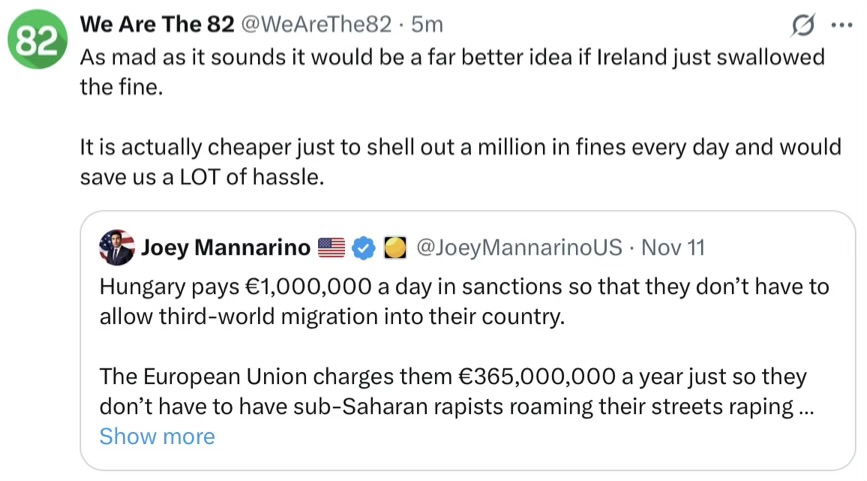Click the Nov 11 quoted post date

pyautogui.click(x=673, y=247)
